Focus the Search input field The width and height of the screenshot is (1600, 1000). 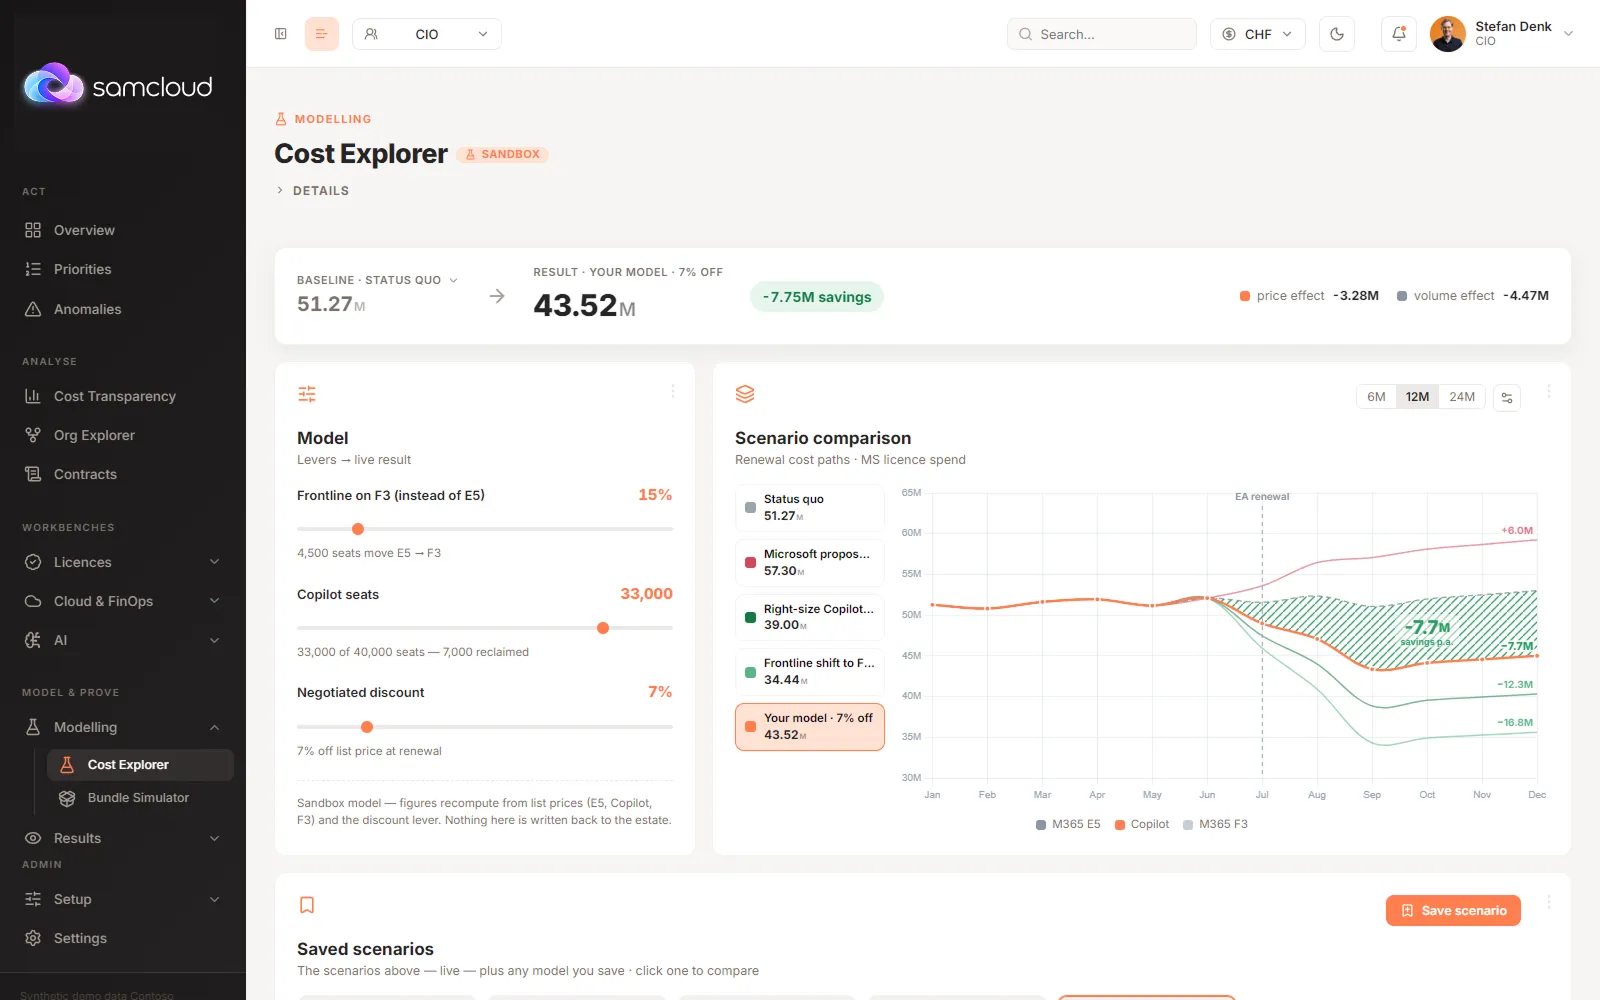pyautogui.click(x=1102, y=34)
